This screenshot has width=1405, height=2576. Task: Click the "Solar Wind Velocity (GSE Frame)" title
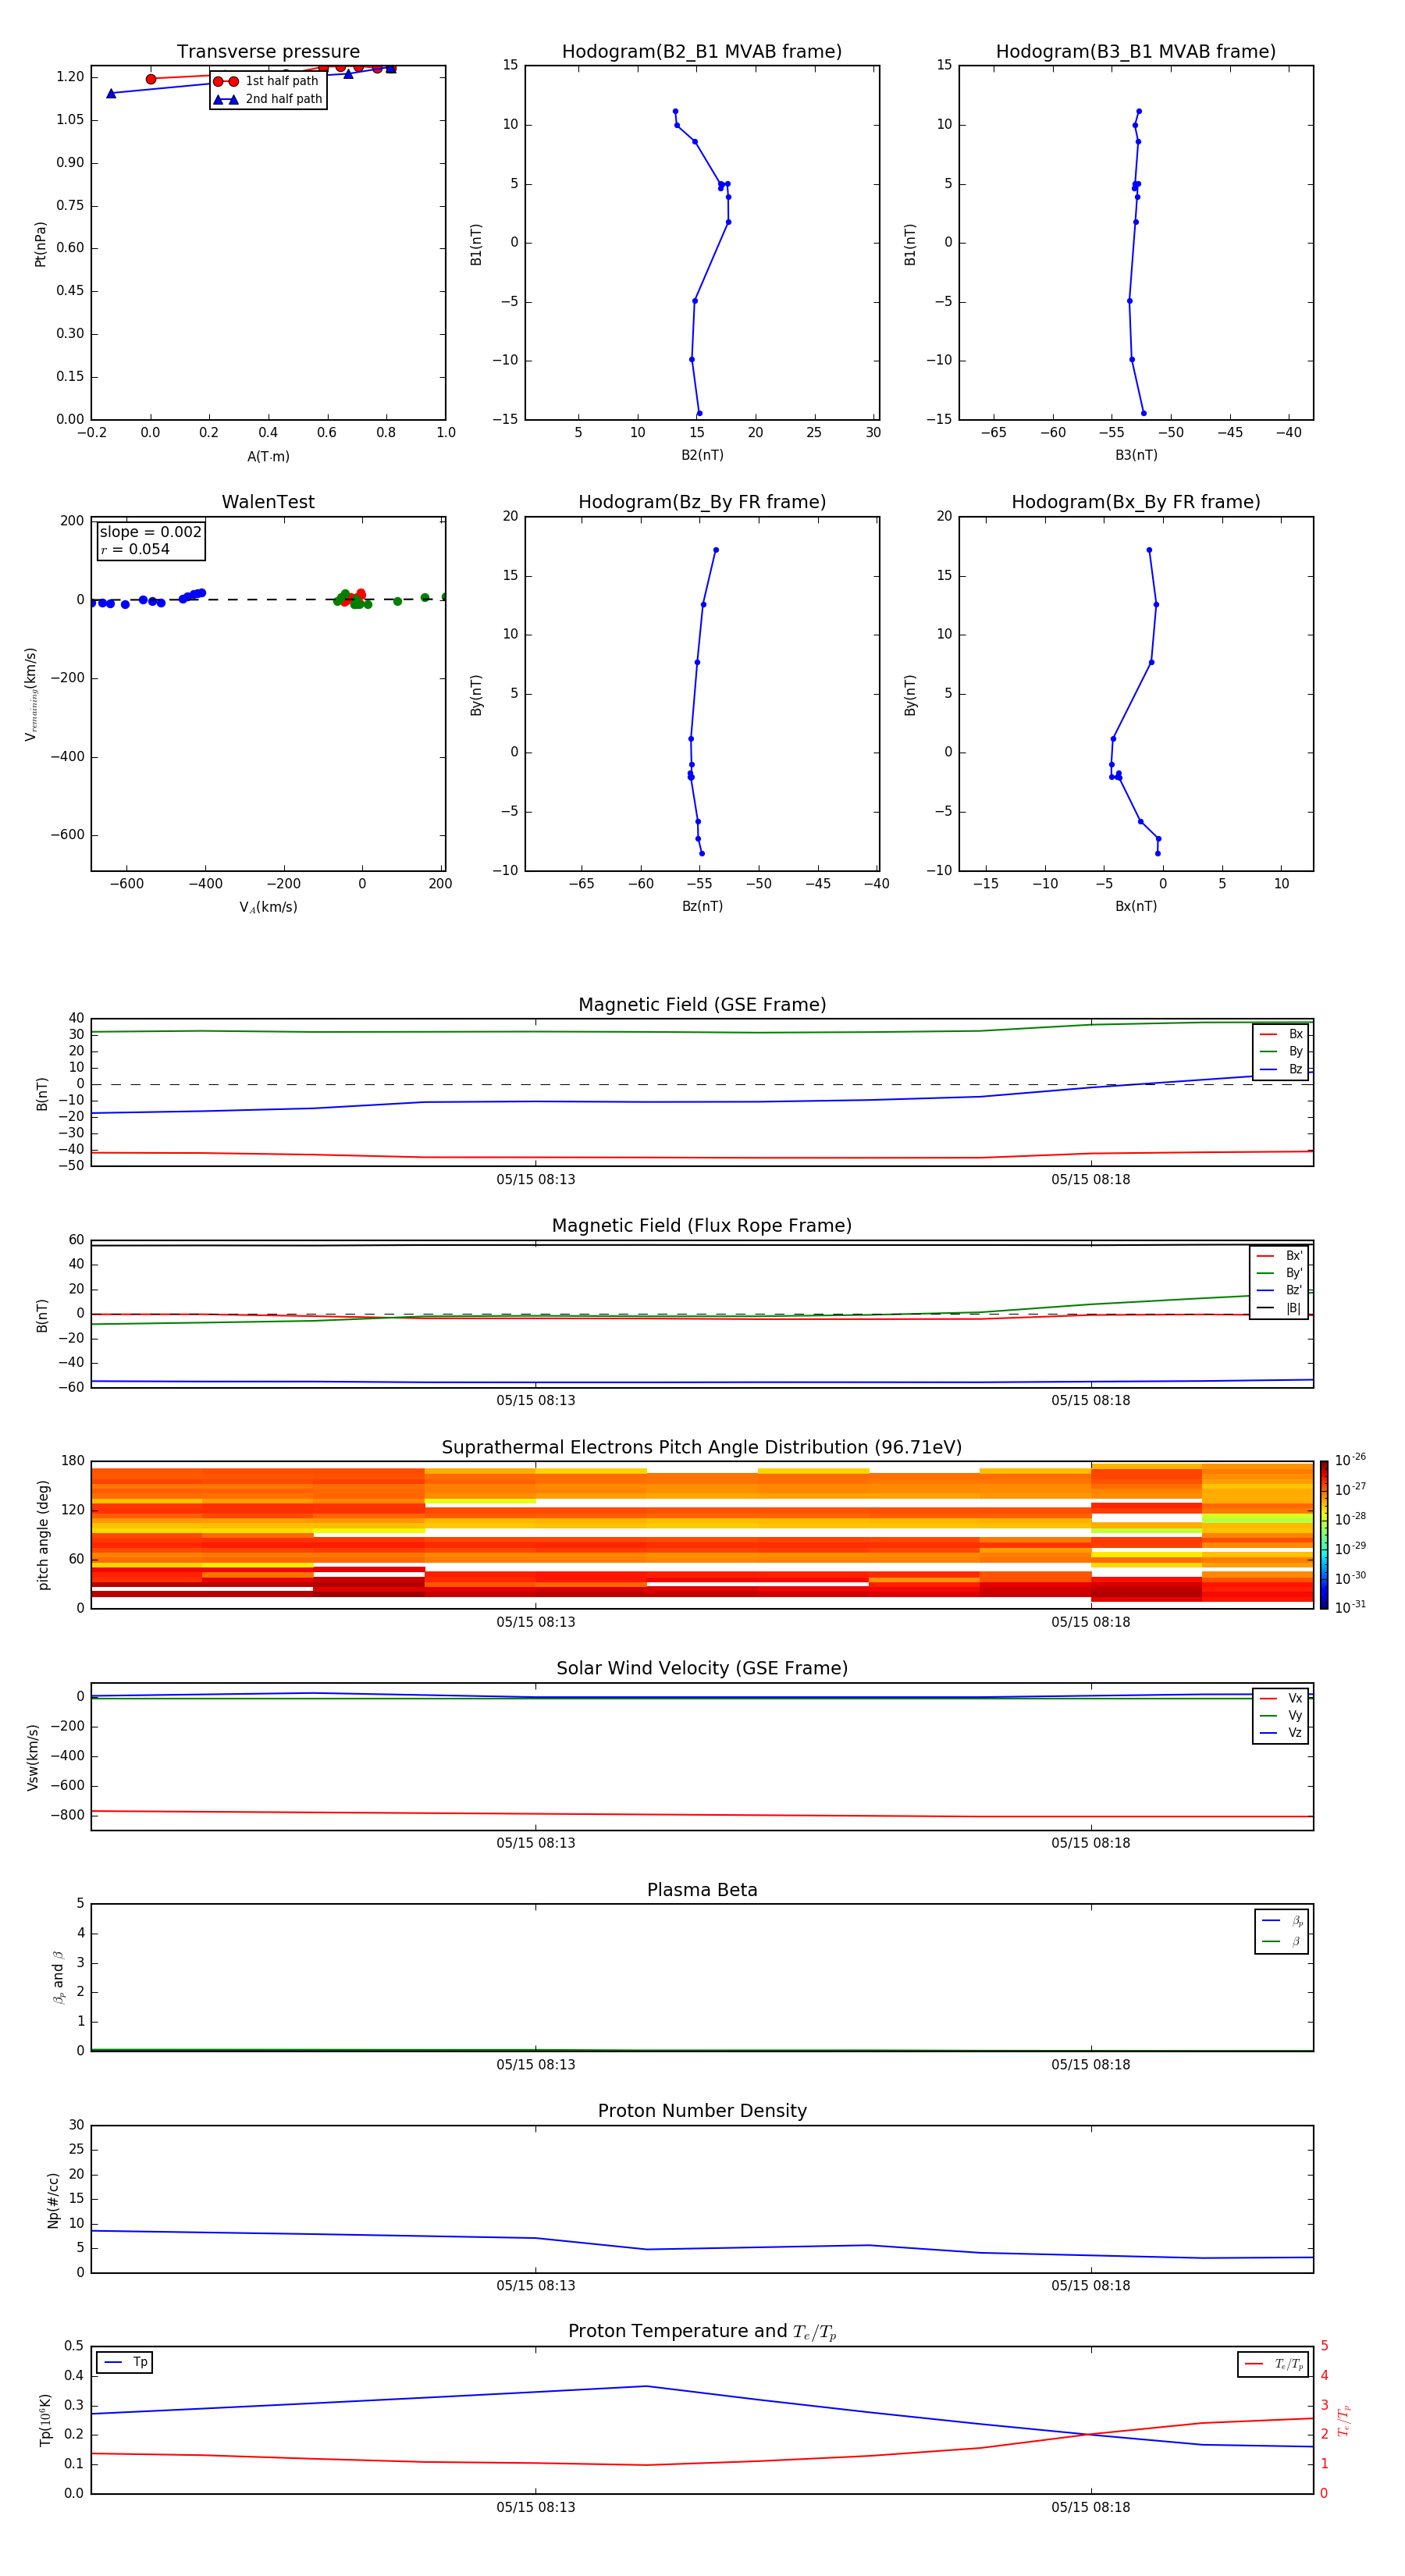click(702, 1668)
